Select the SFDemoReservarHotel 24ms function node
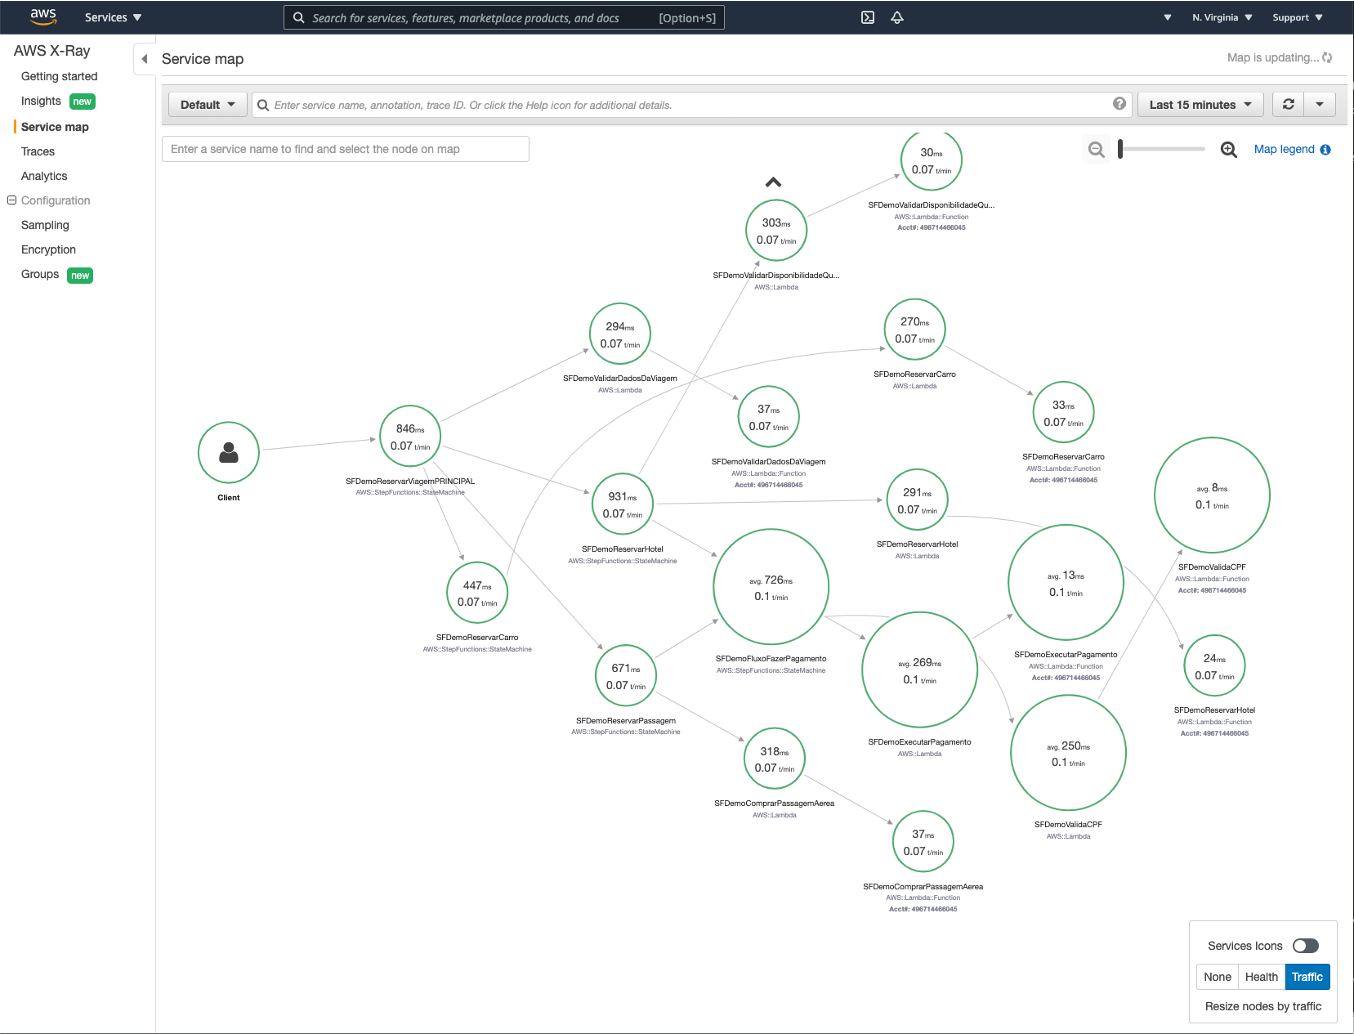 pyautogui.click(x=1214, y=665)
